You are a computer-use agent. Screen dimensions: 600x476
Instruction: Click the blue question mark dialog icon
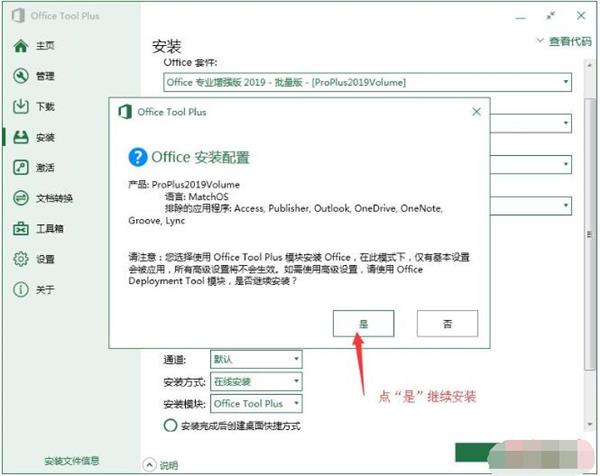coord(139,157)
